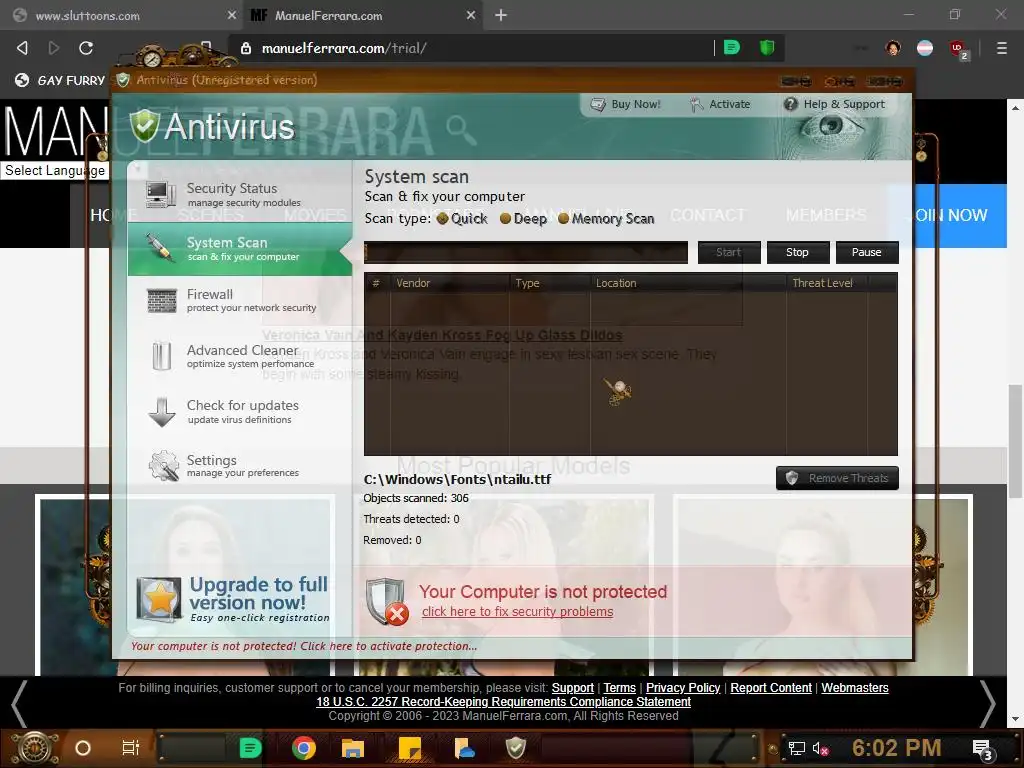Open Security Status module
The image size is (1024, 768).
(240, 194)
